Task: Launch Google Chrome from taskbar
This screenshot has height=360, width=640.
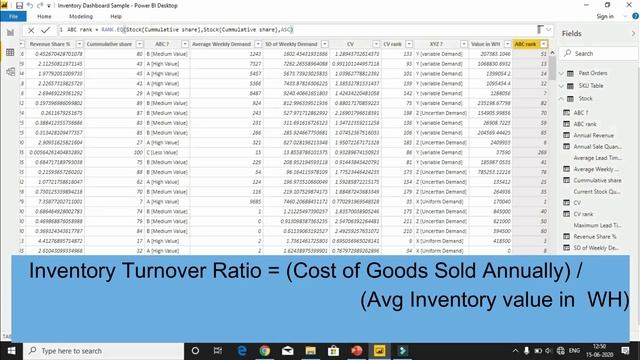Action: [264, 351]
